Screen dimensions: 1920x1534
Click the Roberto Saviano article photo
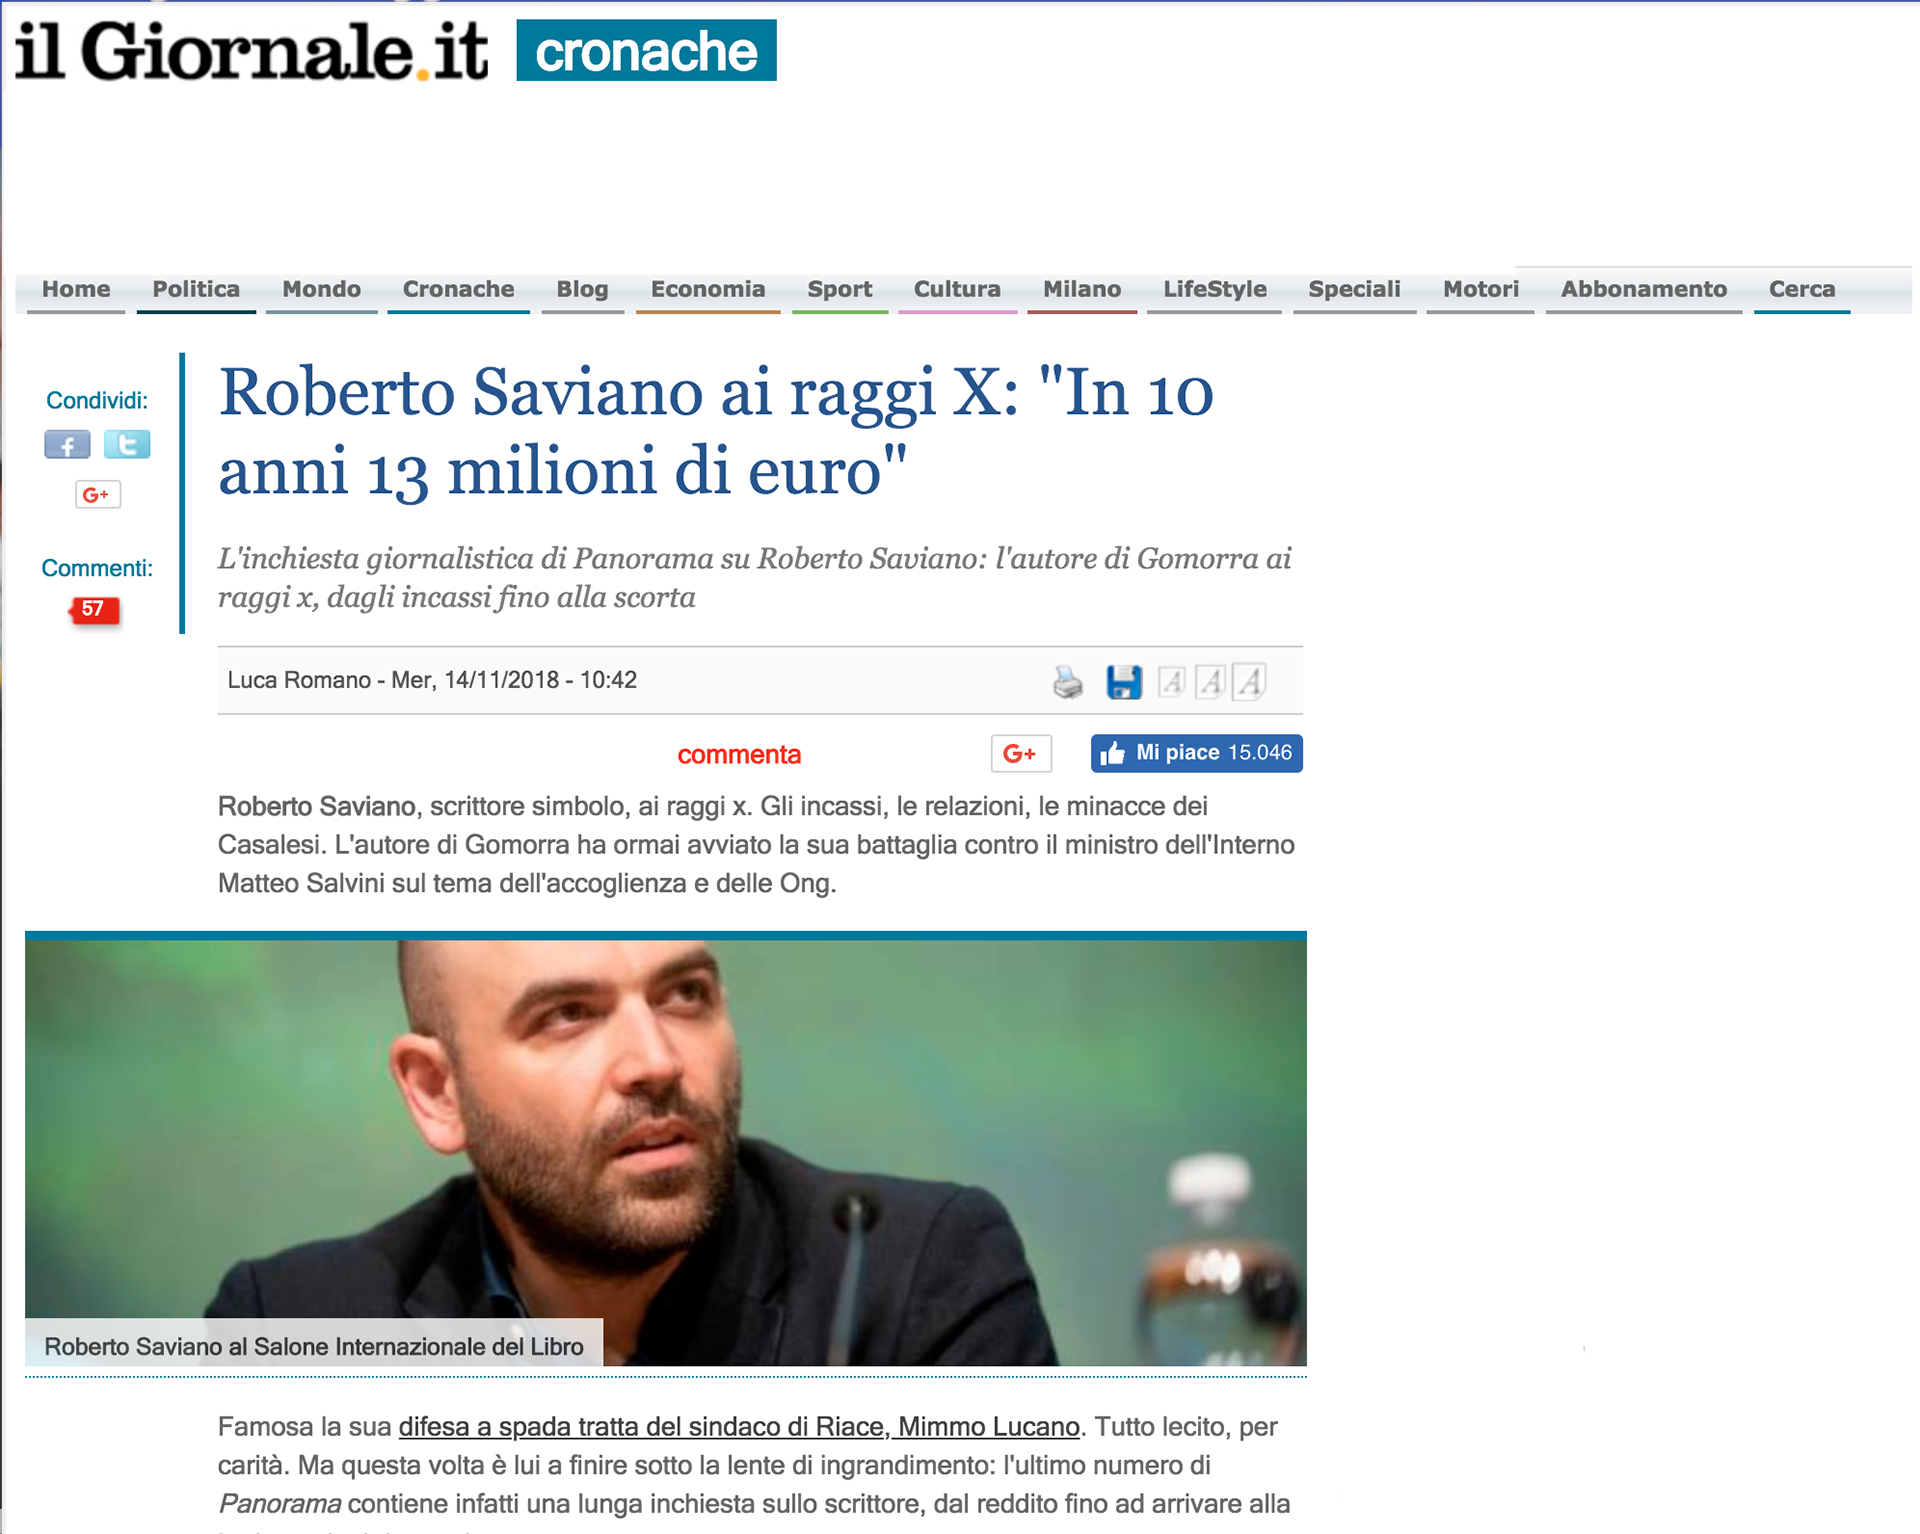[x=666, y=1152]
